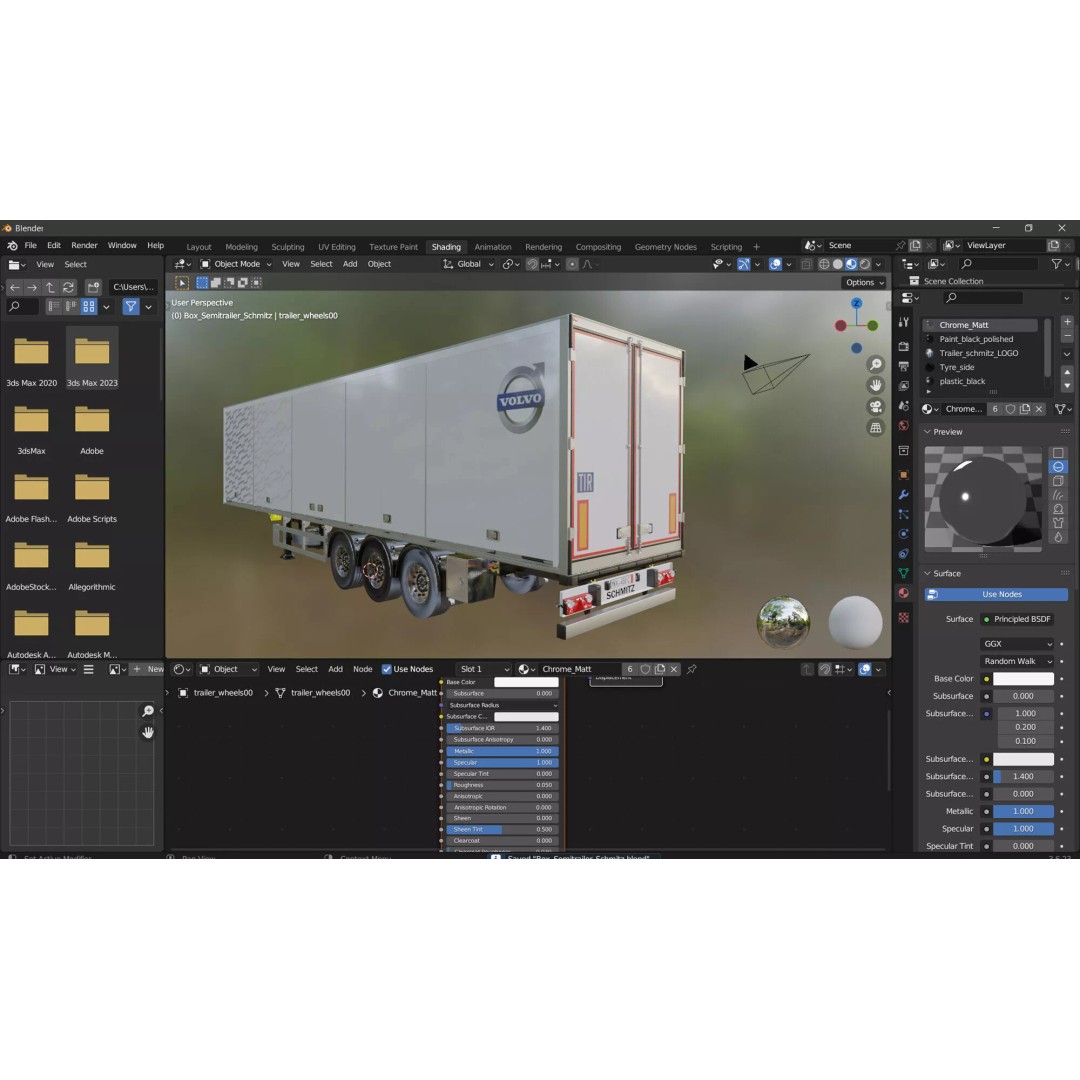Go to parent directory in file browser

pos(50,287)
